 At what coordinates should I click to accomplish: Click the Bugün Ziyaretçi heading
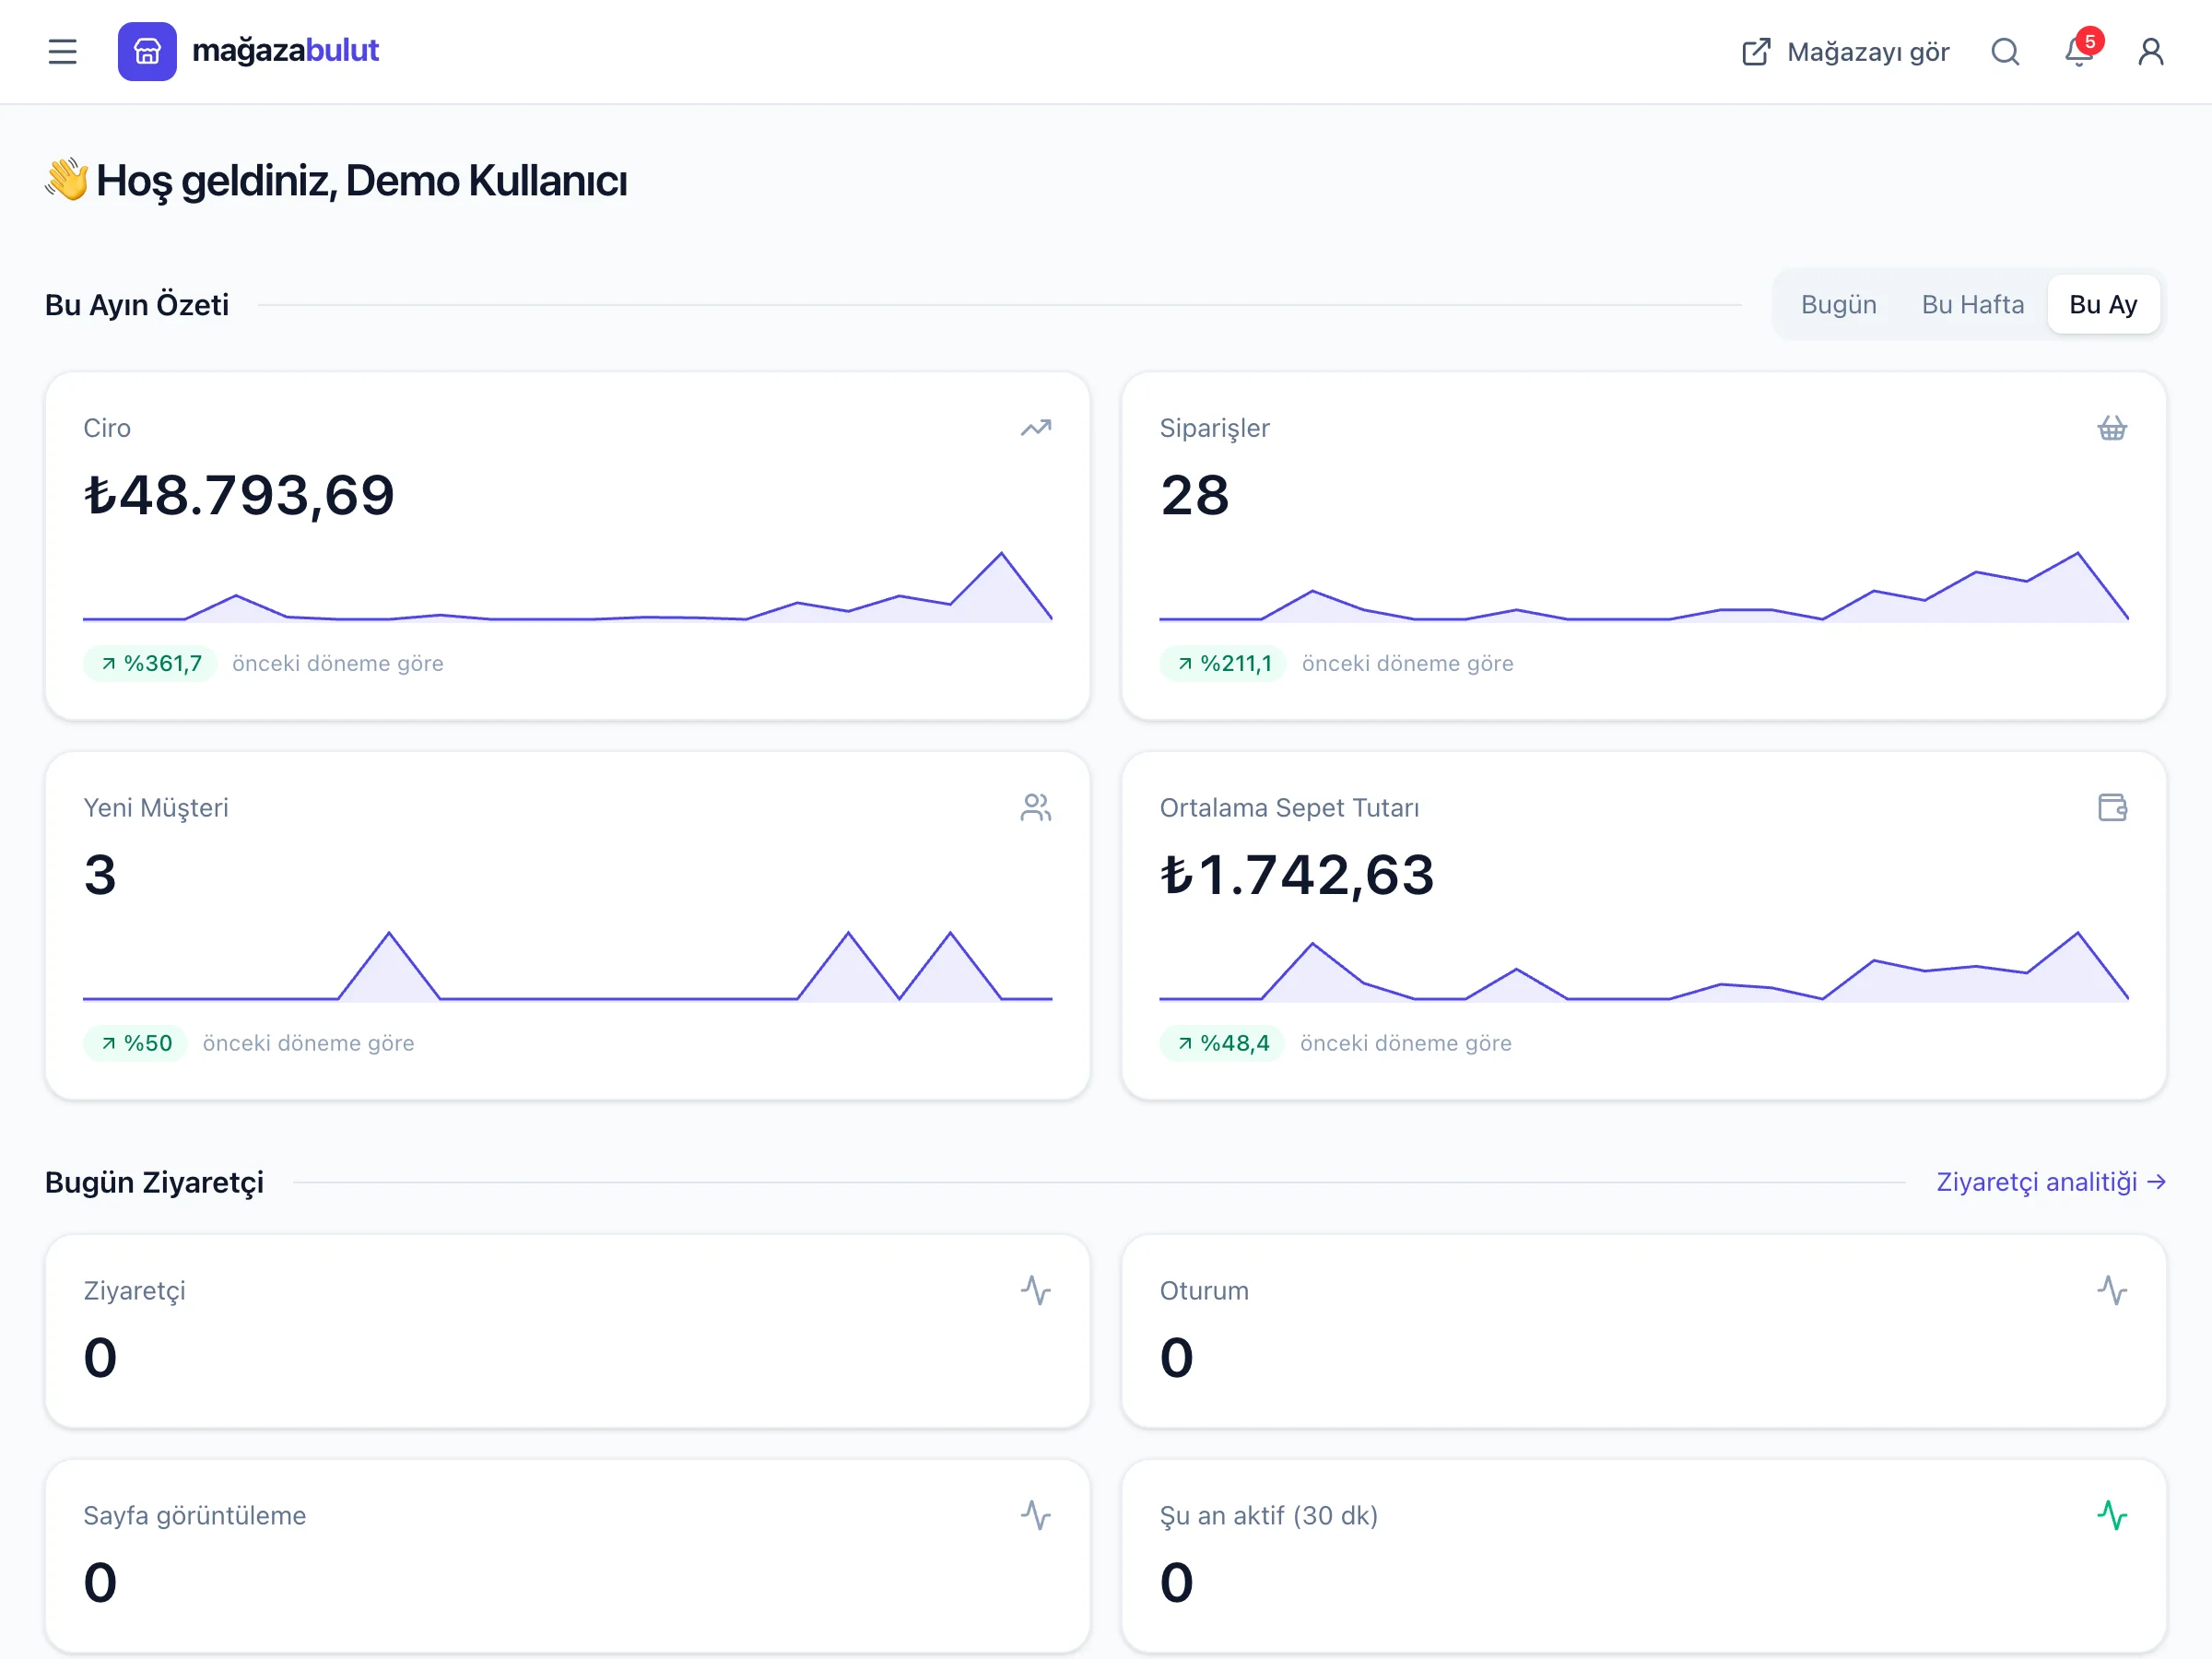(155, 1182)
